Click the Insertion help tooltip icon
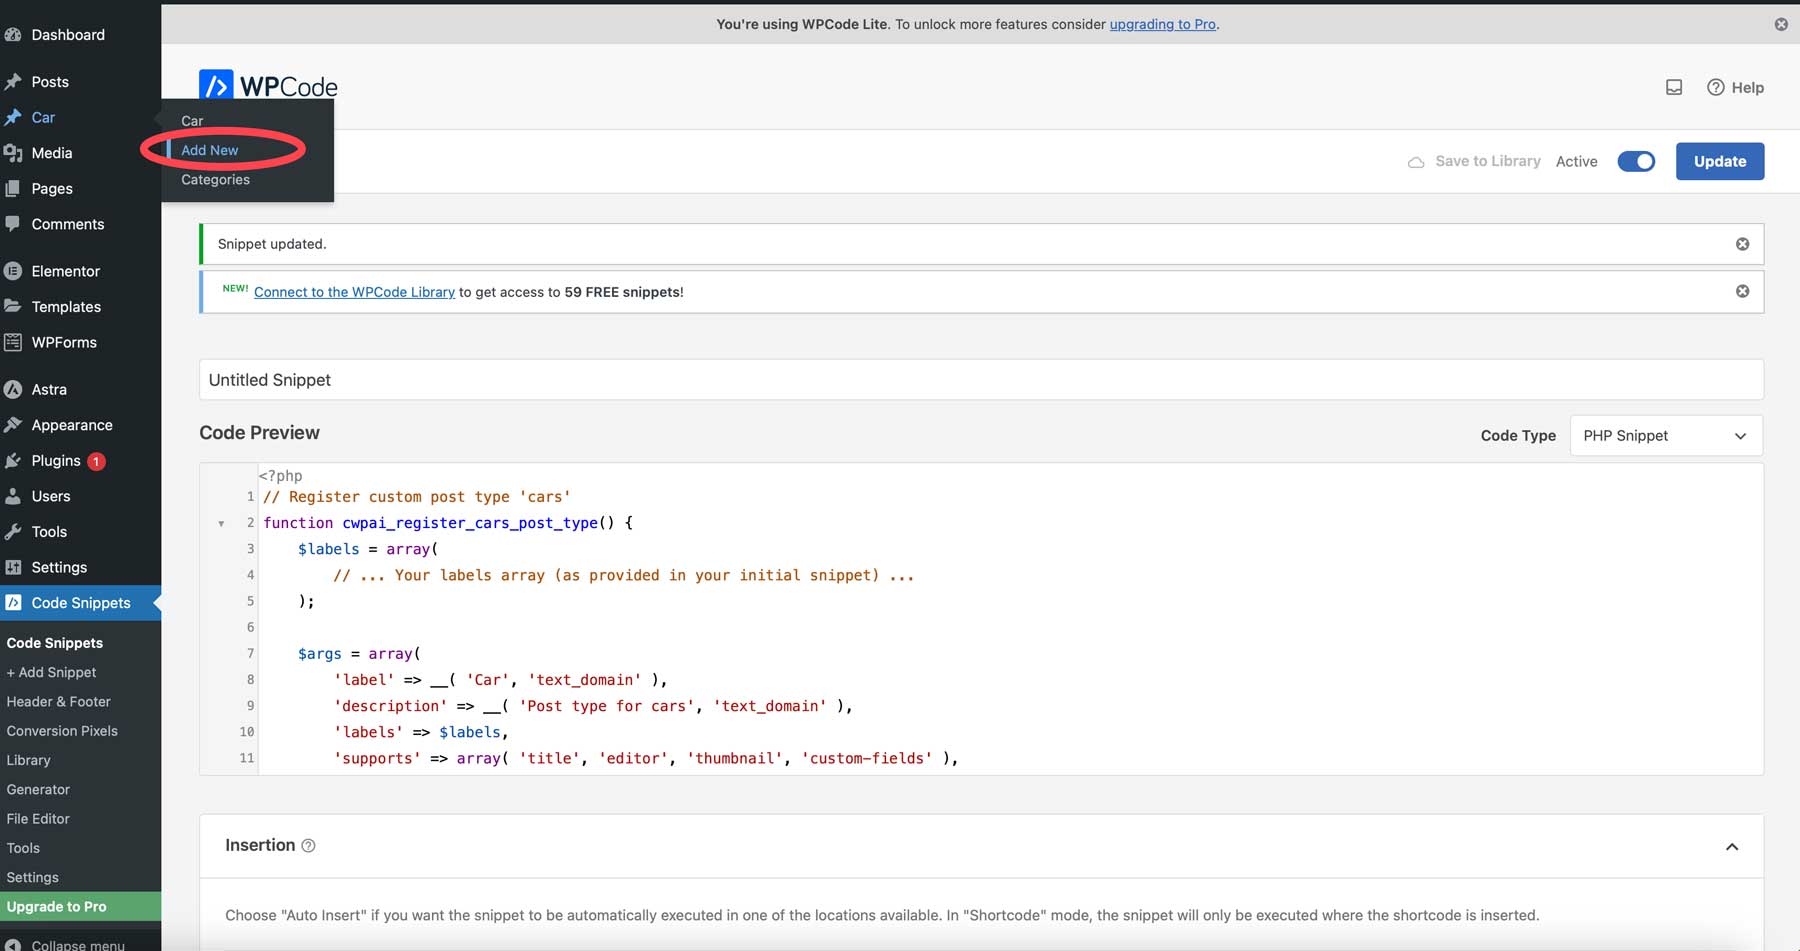Screen dimensions: 1800x951 pyautogui.click(x=308, y=846)
